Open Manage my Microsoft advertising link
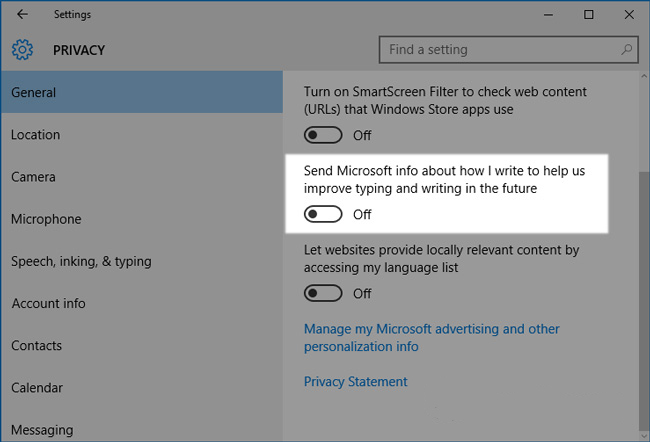 [x=432, y=338]
